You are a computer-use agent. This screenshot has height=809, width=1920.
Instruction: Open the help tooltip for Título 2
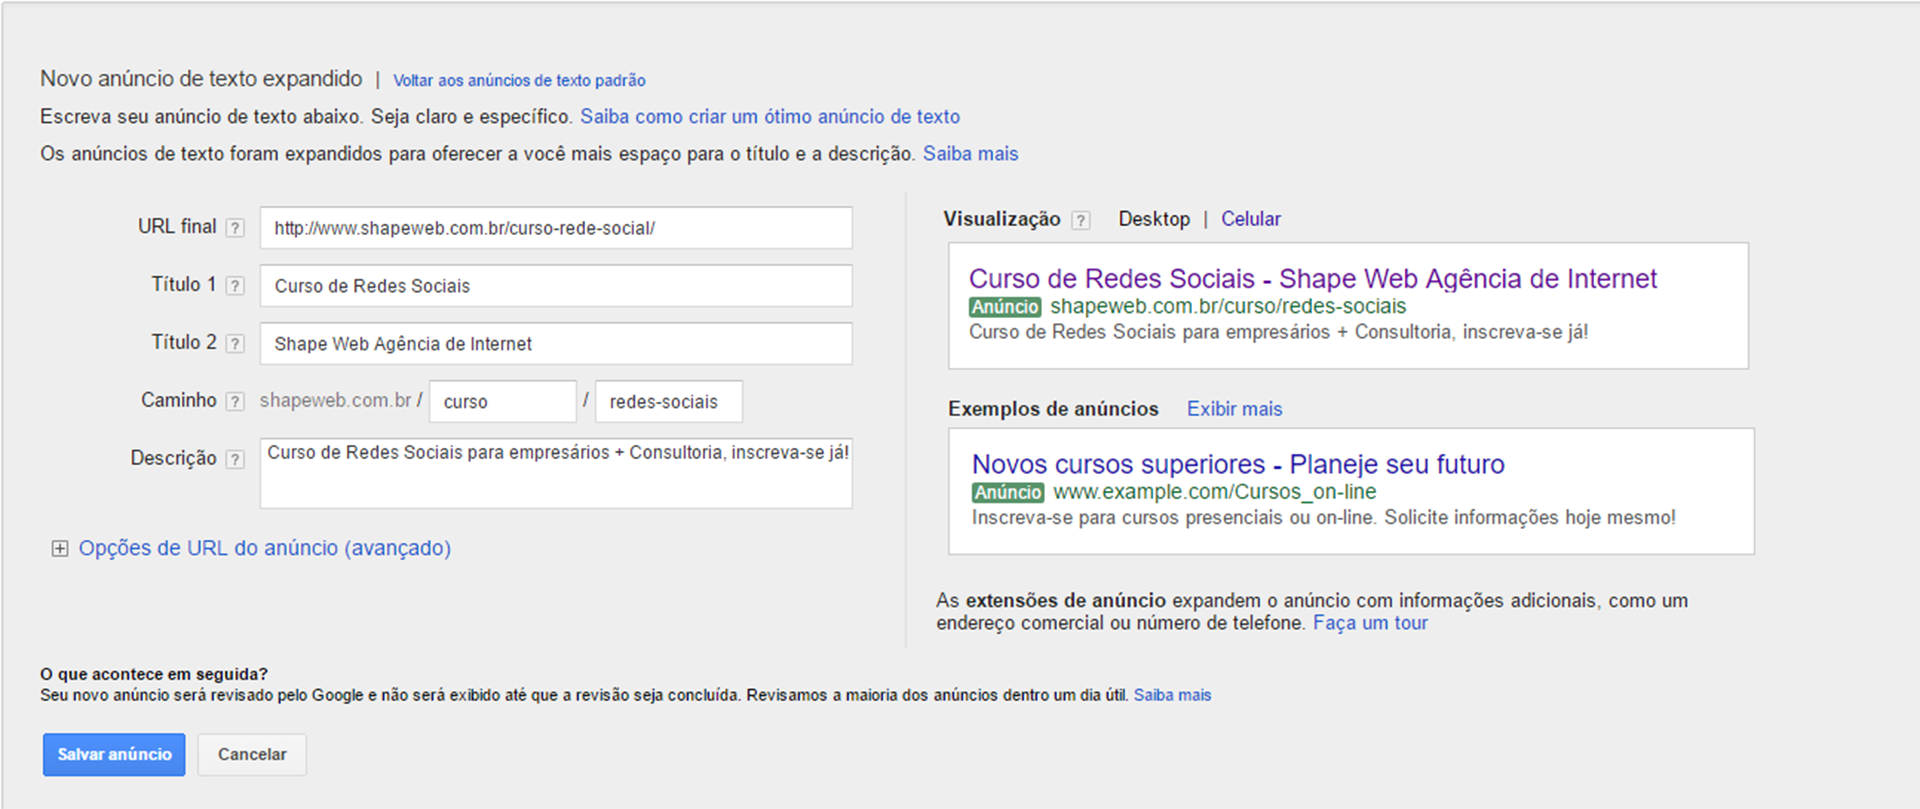point(235,344)
